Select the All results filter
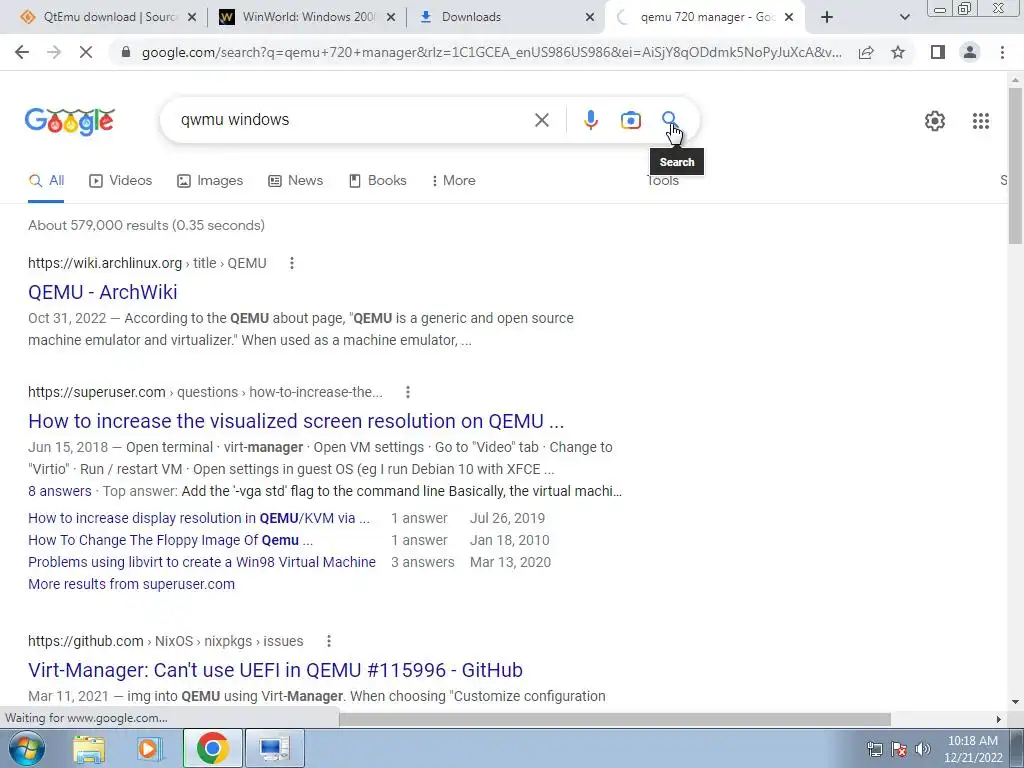 pos(46,180)
